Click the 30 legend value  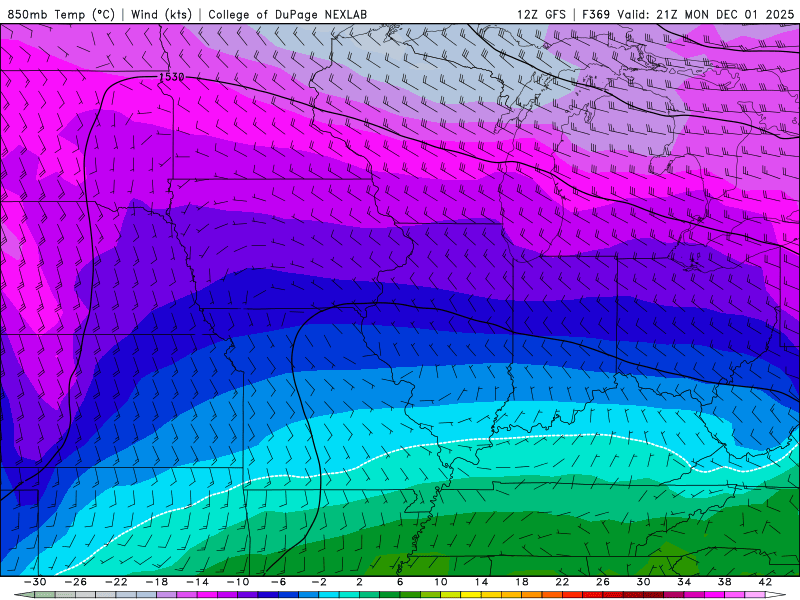[x=643, y=582]
